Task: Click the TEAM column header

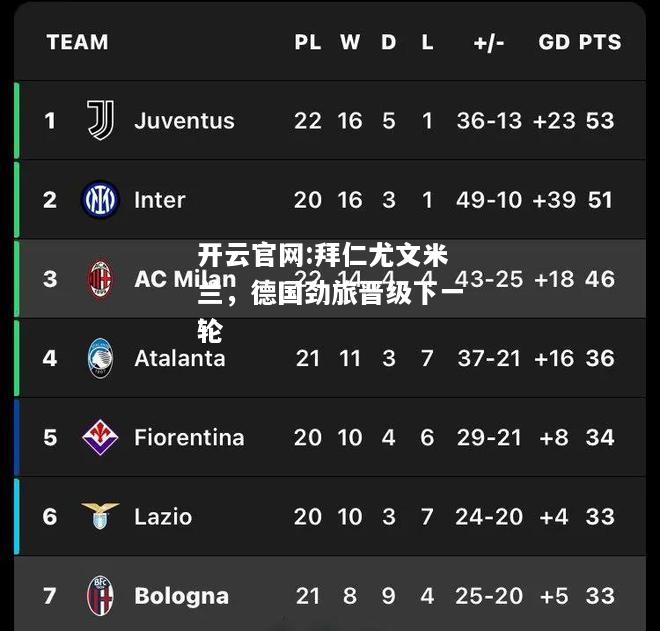Action: coord(77,42)
